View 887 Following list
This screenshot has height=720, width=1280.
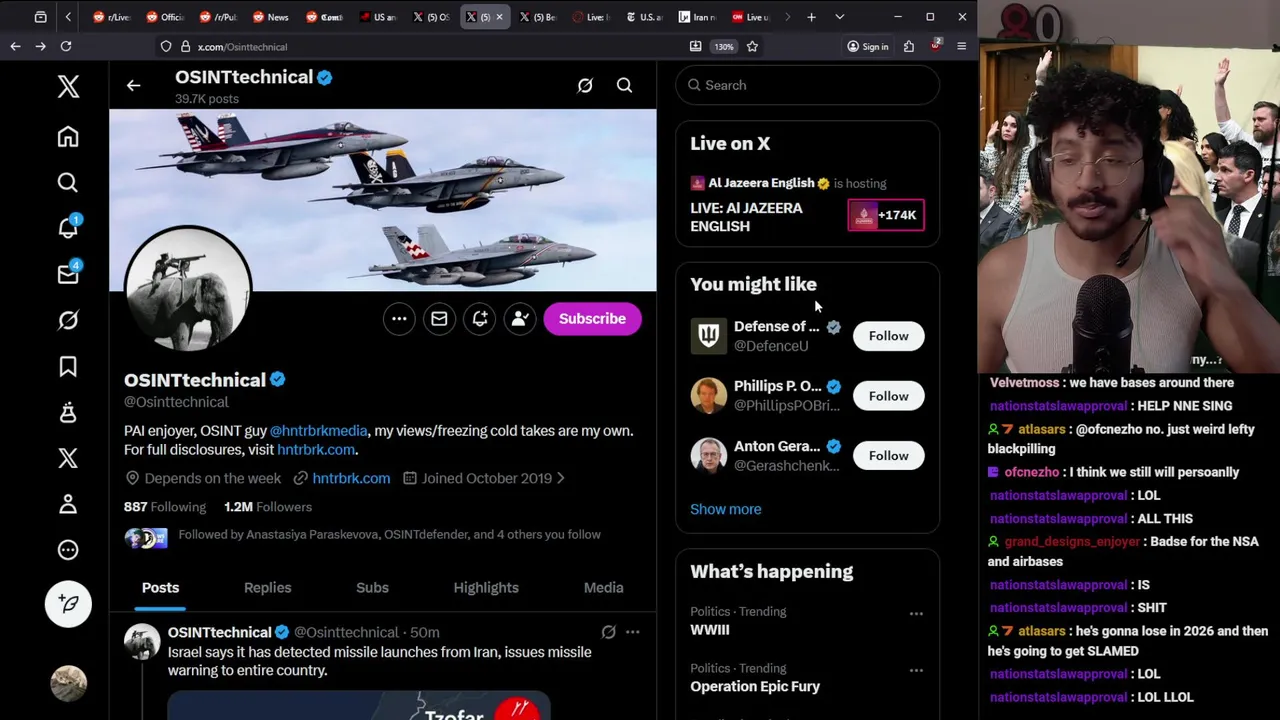[x=165, y=507]
